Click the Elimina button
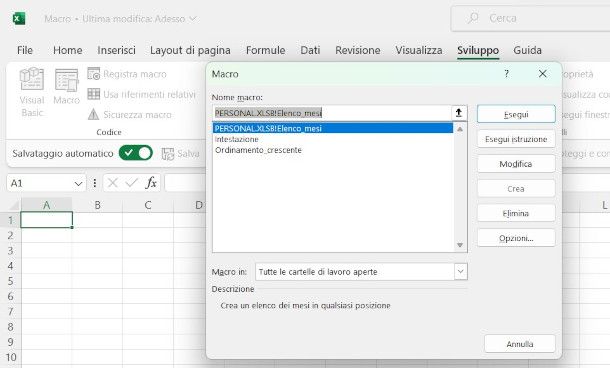This screenshot has height=368, width=610. point(516,213)
